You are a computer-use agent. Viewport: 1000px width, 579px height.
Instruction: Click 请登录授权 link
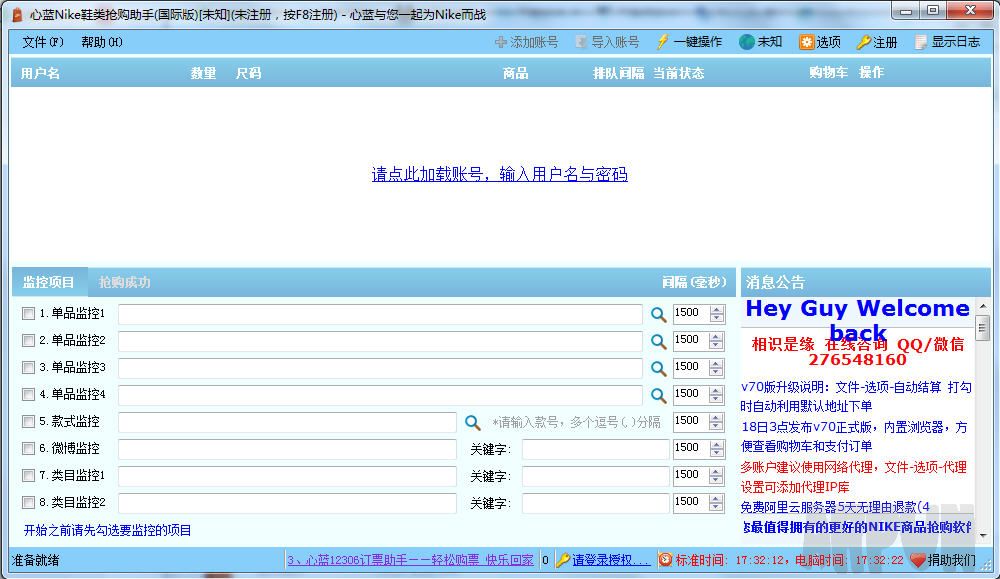tap(610, 560)
